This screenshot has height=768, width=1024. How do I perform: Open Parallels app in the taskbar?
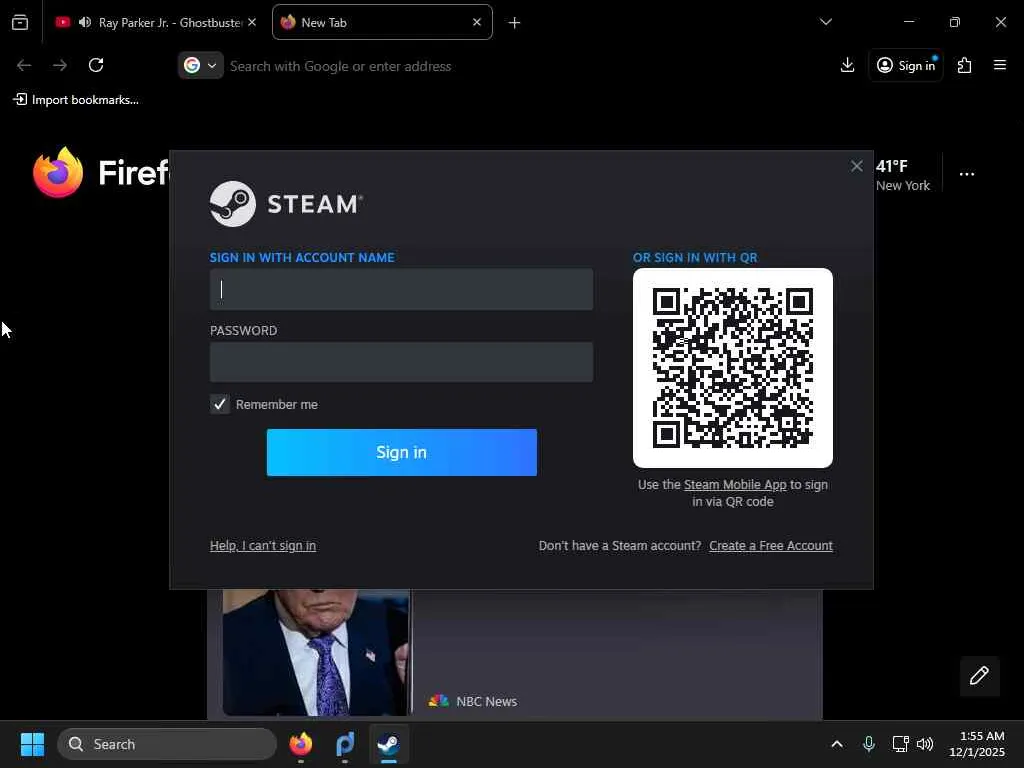tap(345, 744)
